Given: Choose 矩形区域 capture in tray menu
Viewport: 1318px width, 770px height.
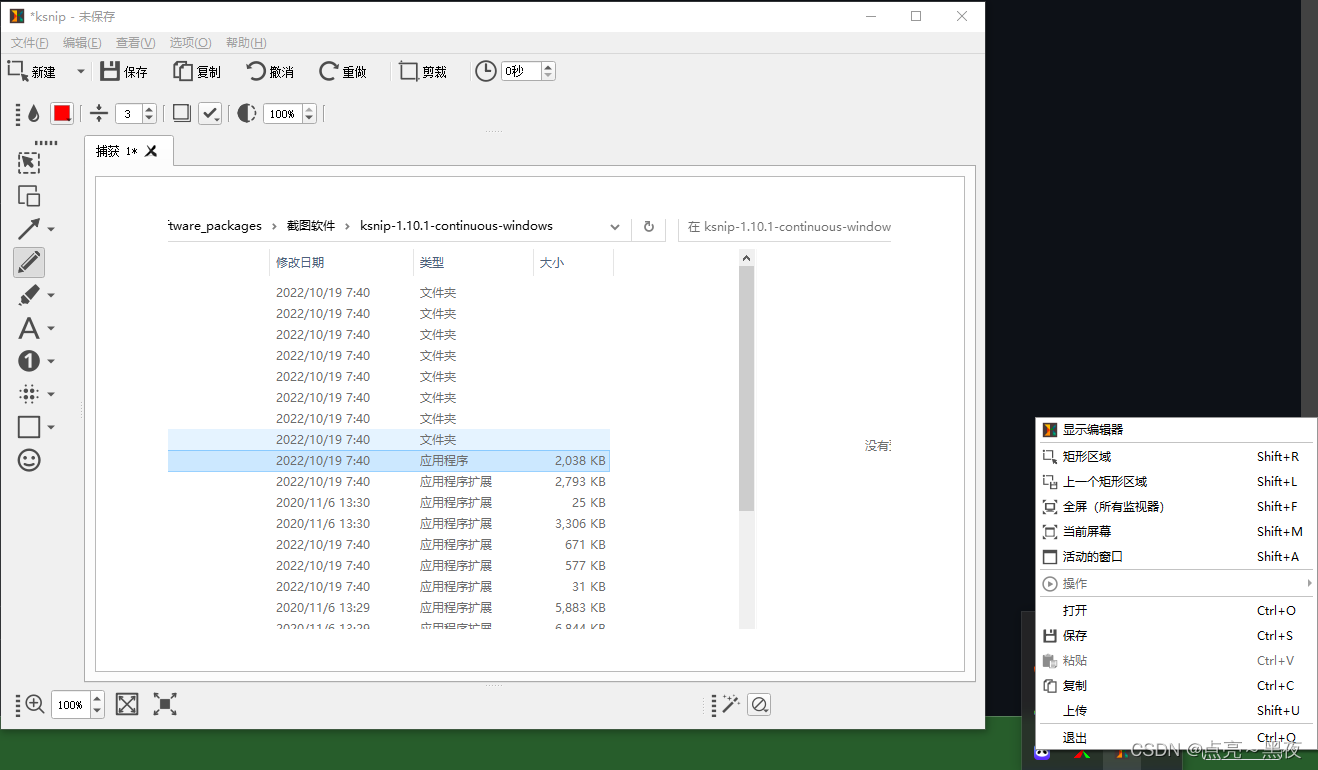Looking at the screenshot, I should 1175,456.
